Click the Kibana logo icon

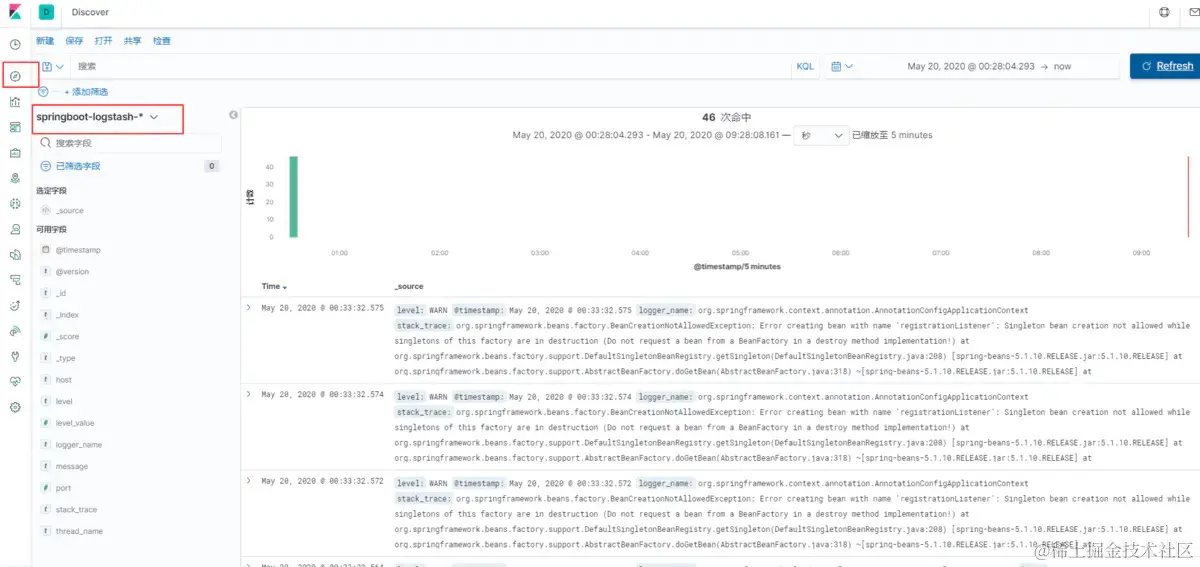pos(15,13)
